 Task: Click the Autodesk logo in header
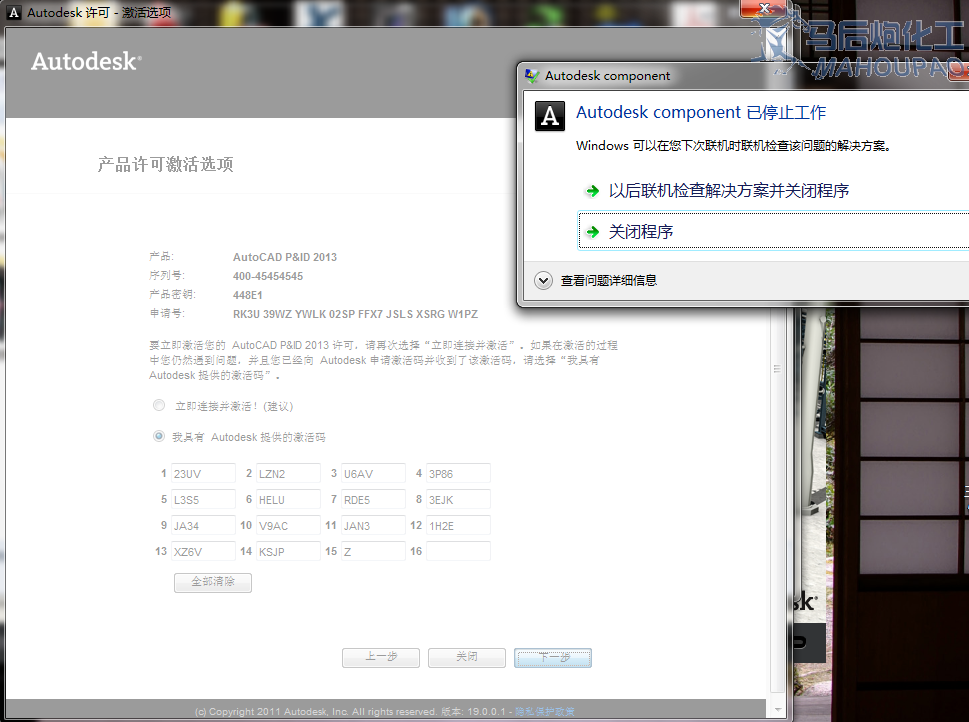click(87, 61)
